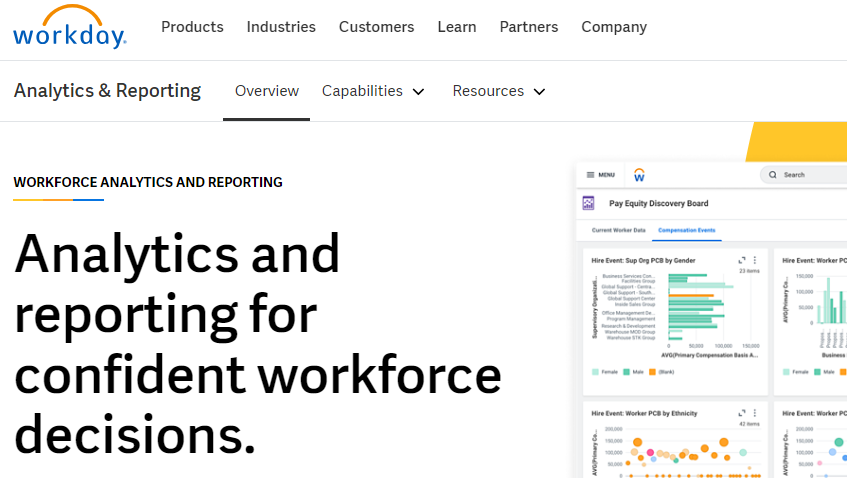Image resolution: width=847 pixels, height=478 pixels.
Task: Open options menu for Worker PCB by Ethnicity
Action: [x=755, y=413]
